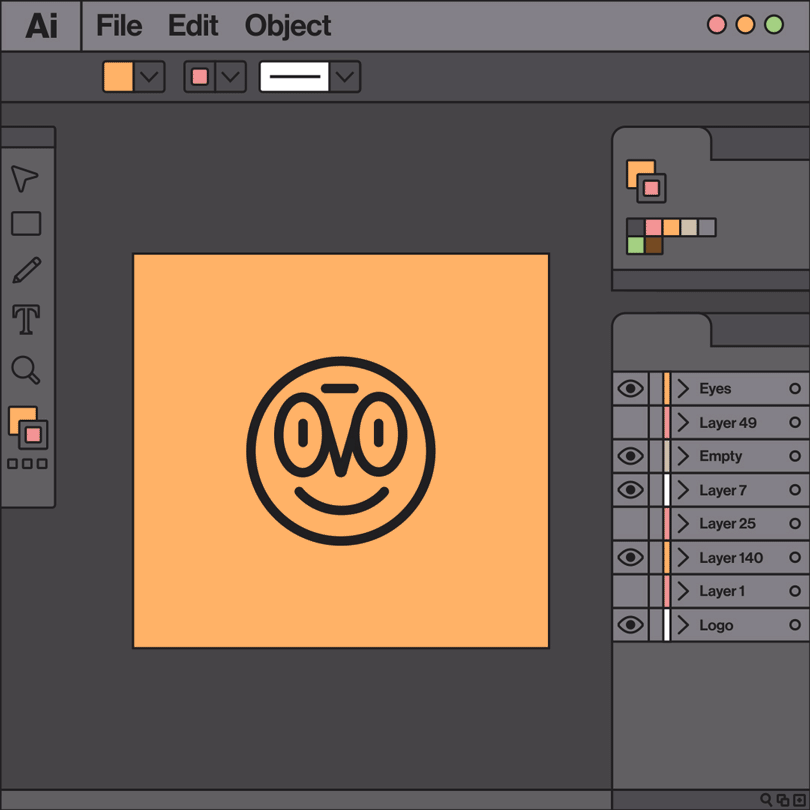Open the fill color dropdown
This screenshot has width=810, height=810.
point(150,76)
